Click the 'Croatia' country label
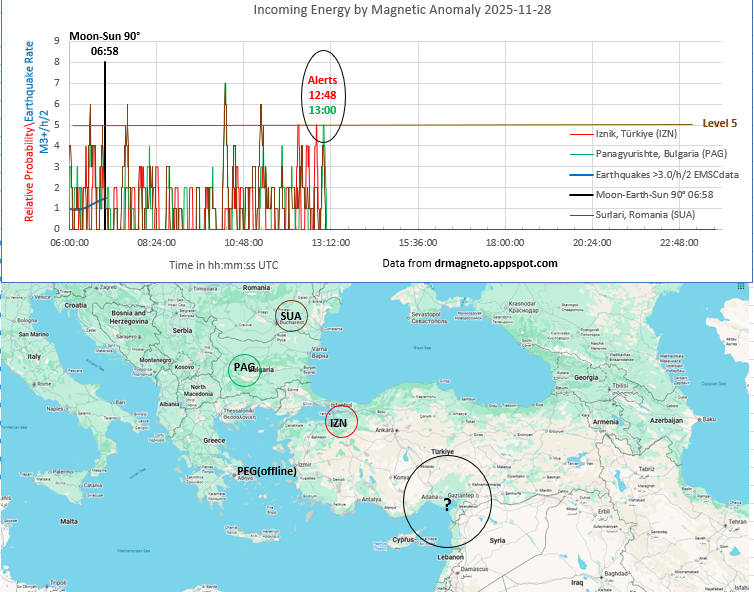The height and width of the screenshot is (592, 754). (x=75, y=305)
